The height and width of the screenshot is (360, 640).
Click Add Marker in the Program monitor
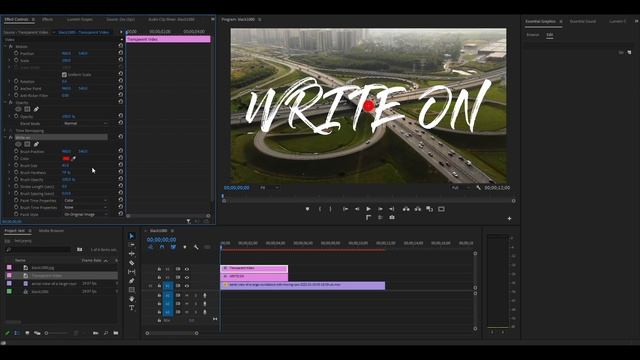coord(307,209)
